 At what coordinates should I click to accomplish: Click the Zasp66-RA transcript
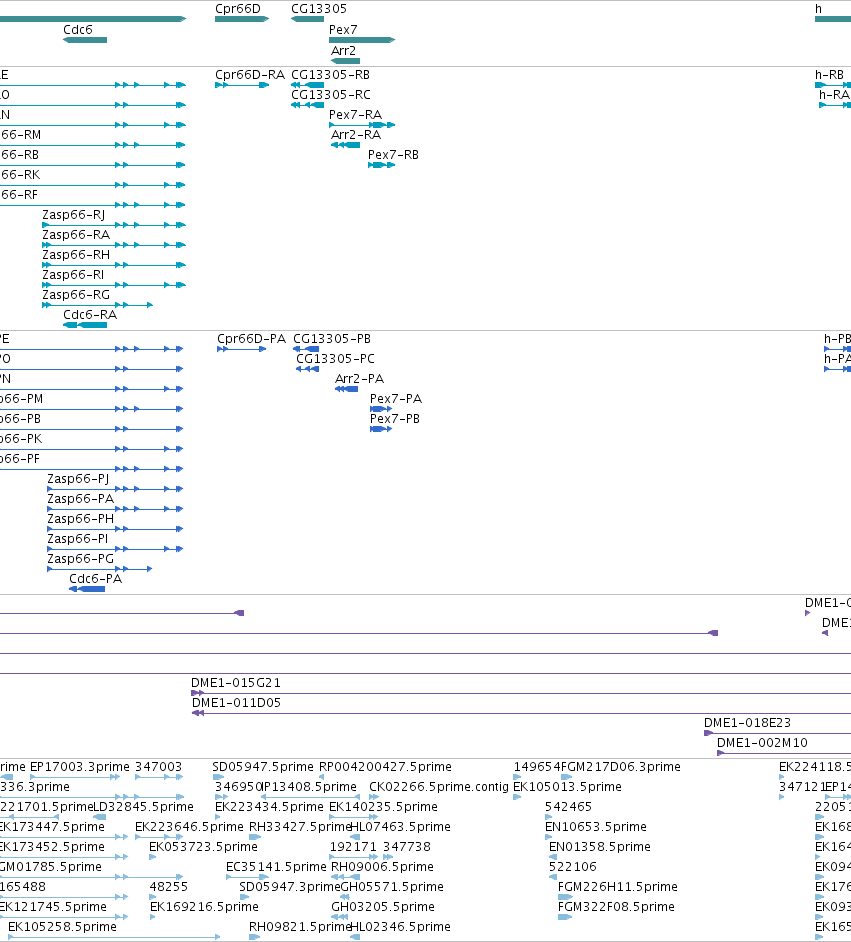(114, 245)
